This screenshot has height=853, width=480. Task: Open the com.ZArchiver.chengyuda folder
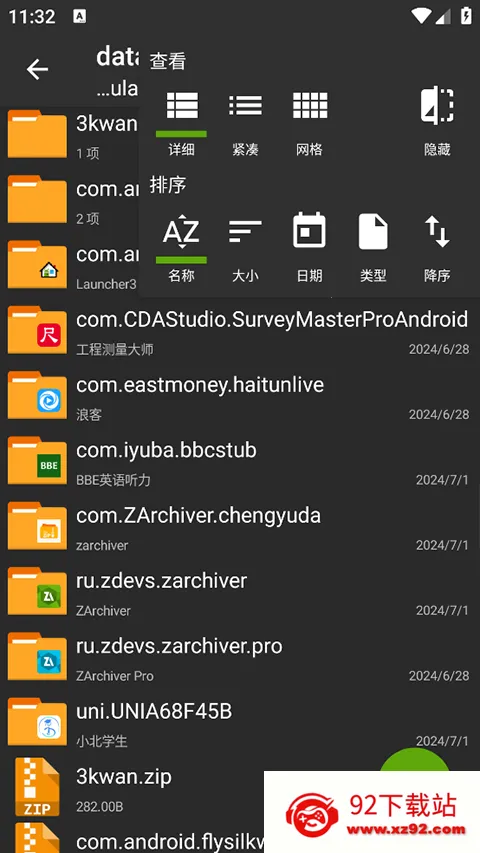point(240,528)
